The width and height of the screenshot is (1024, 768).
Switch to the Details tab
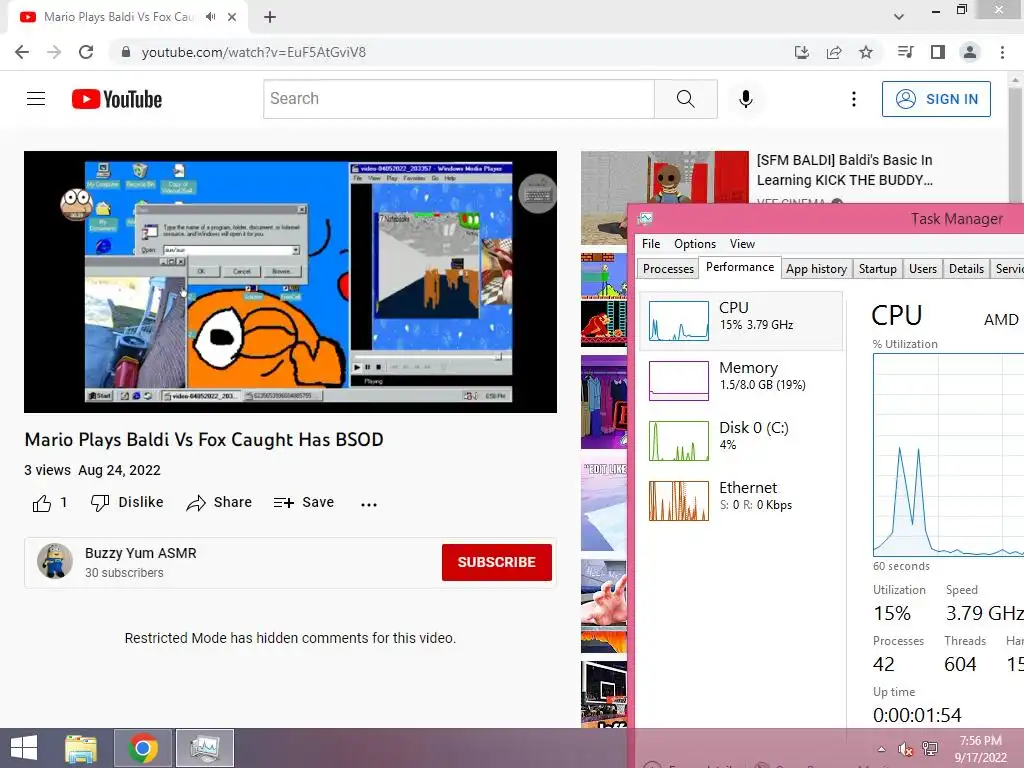point(967,268)
